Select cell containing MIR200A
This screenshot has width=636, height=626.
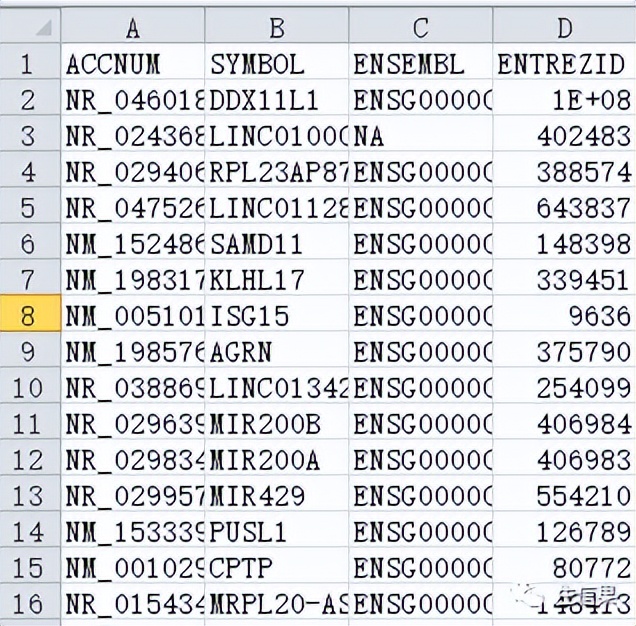point(277,458)
